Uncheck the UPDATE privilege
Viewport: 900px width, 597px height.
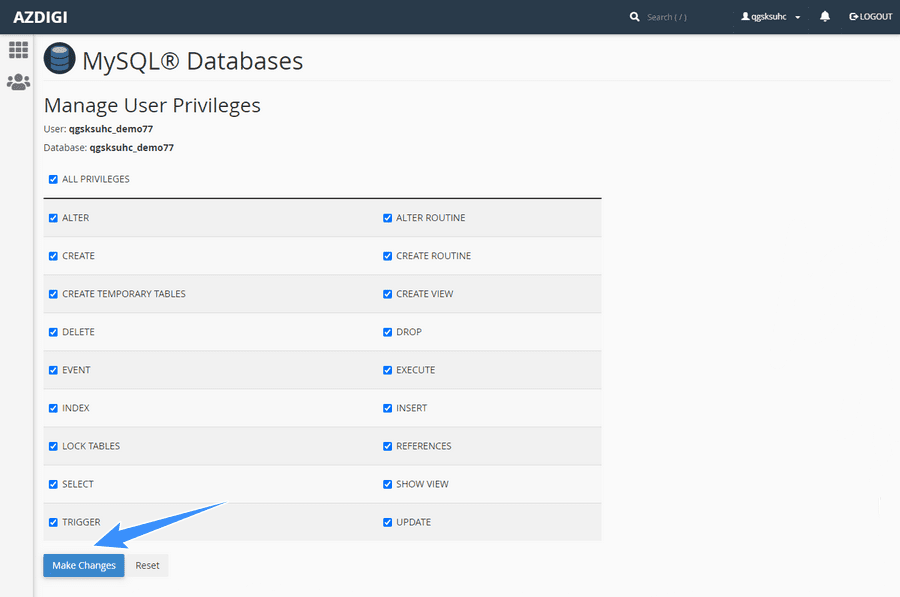[x=387, y=522]
